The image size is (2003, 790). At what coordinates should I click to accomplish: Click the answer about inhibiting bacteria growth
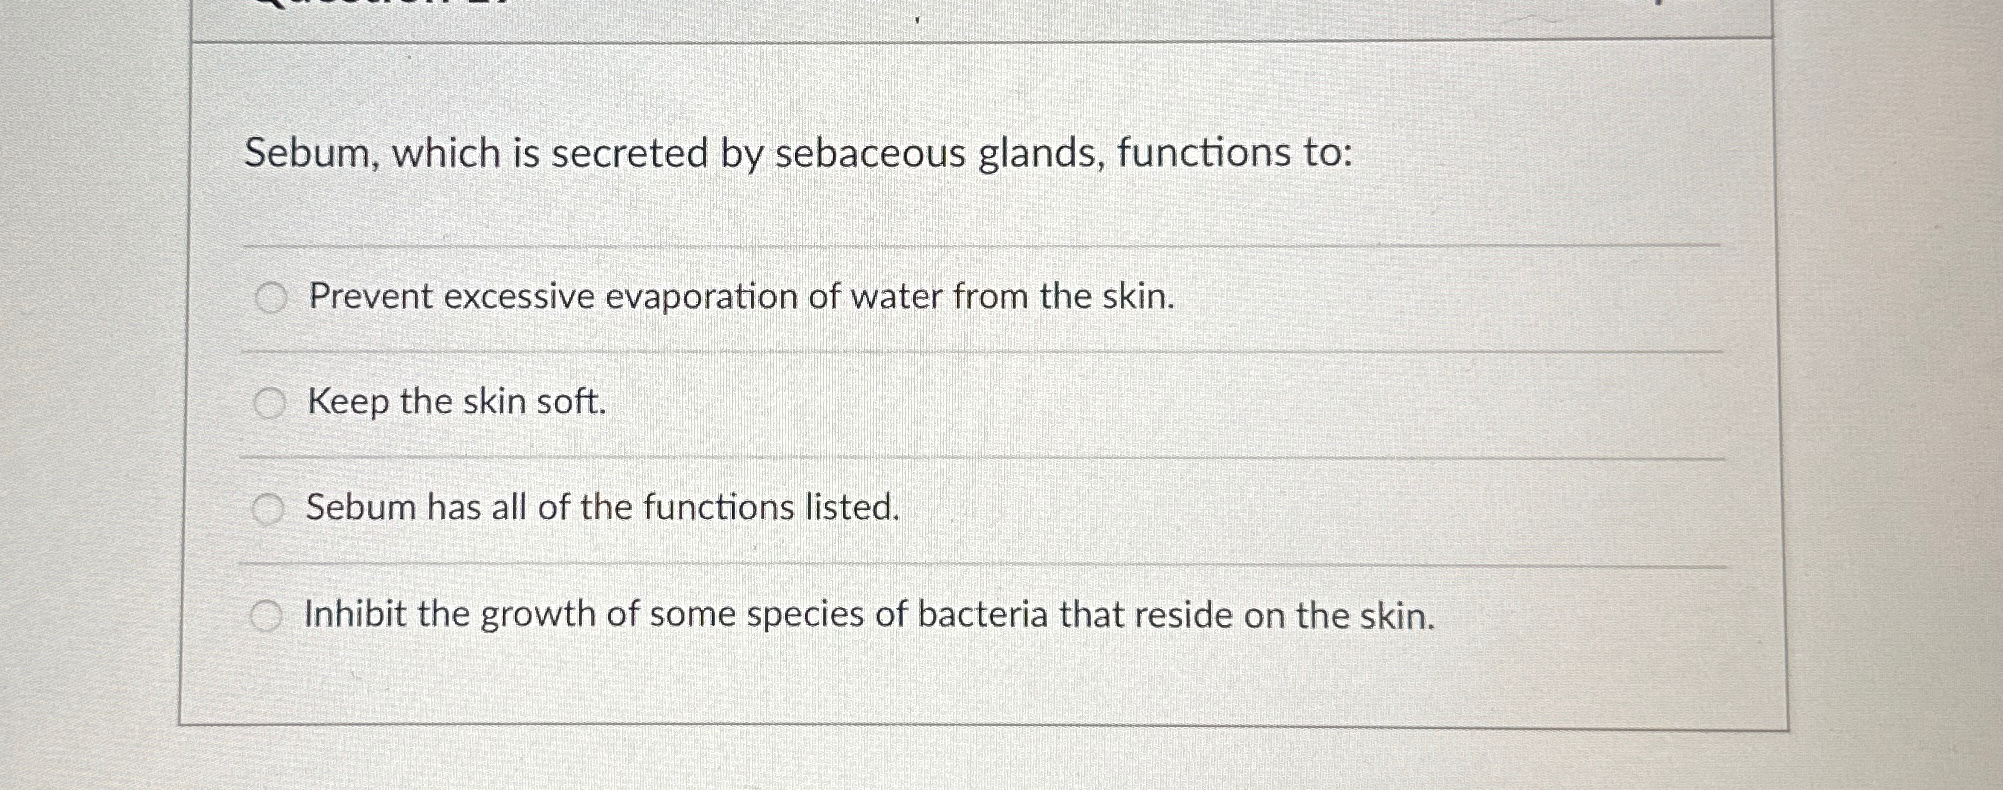click(x=868, y=615)
